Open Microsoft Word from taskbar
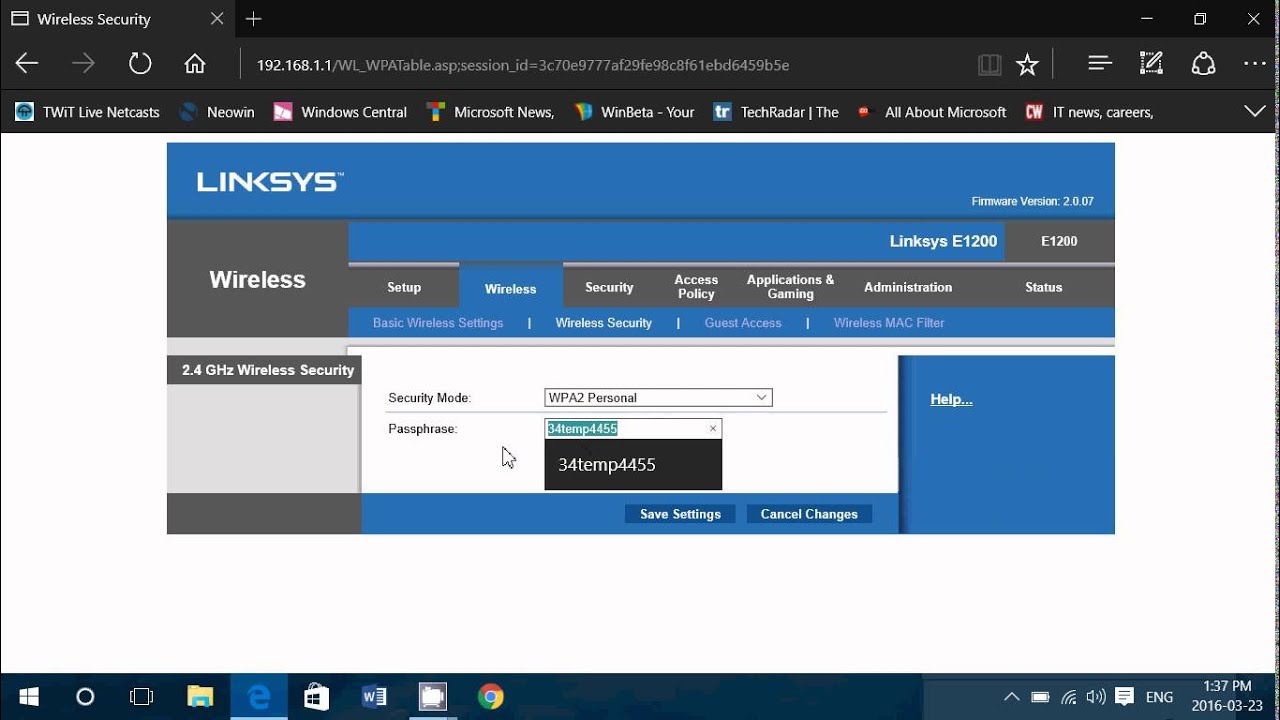 click(x=374, y=696)
